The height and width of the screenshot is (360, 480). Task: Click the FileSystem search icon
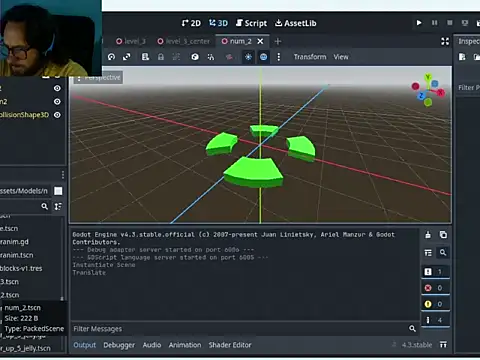(x=44, y=206)
